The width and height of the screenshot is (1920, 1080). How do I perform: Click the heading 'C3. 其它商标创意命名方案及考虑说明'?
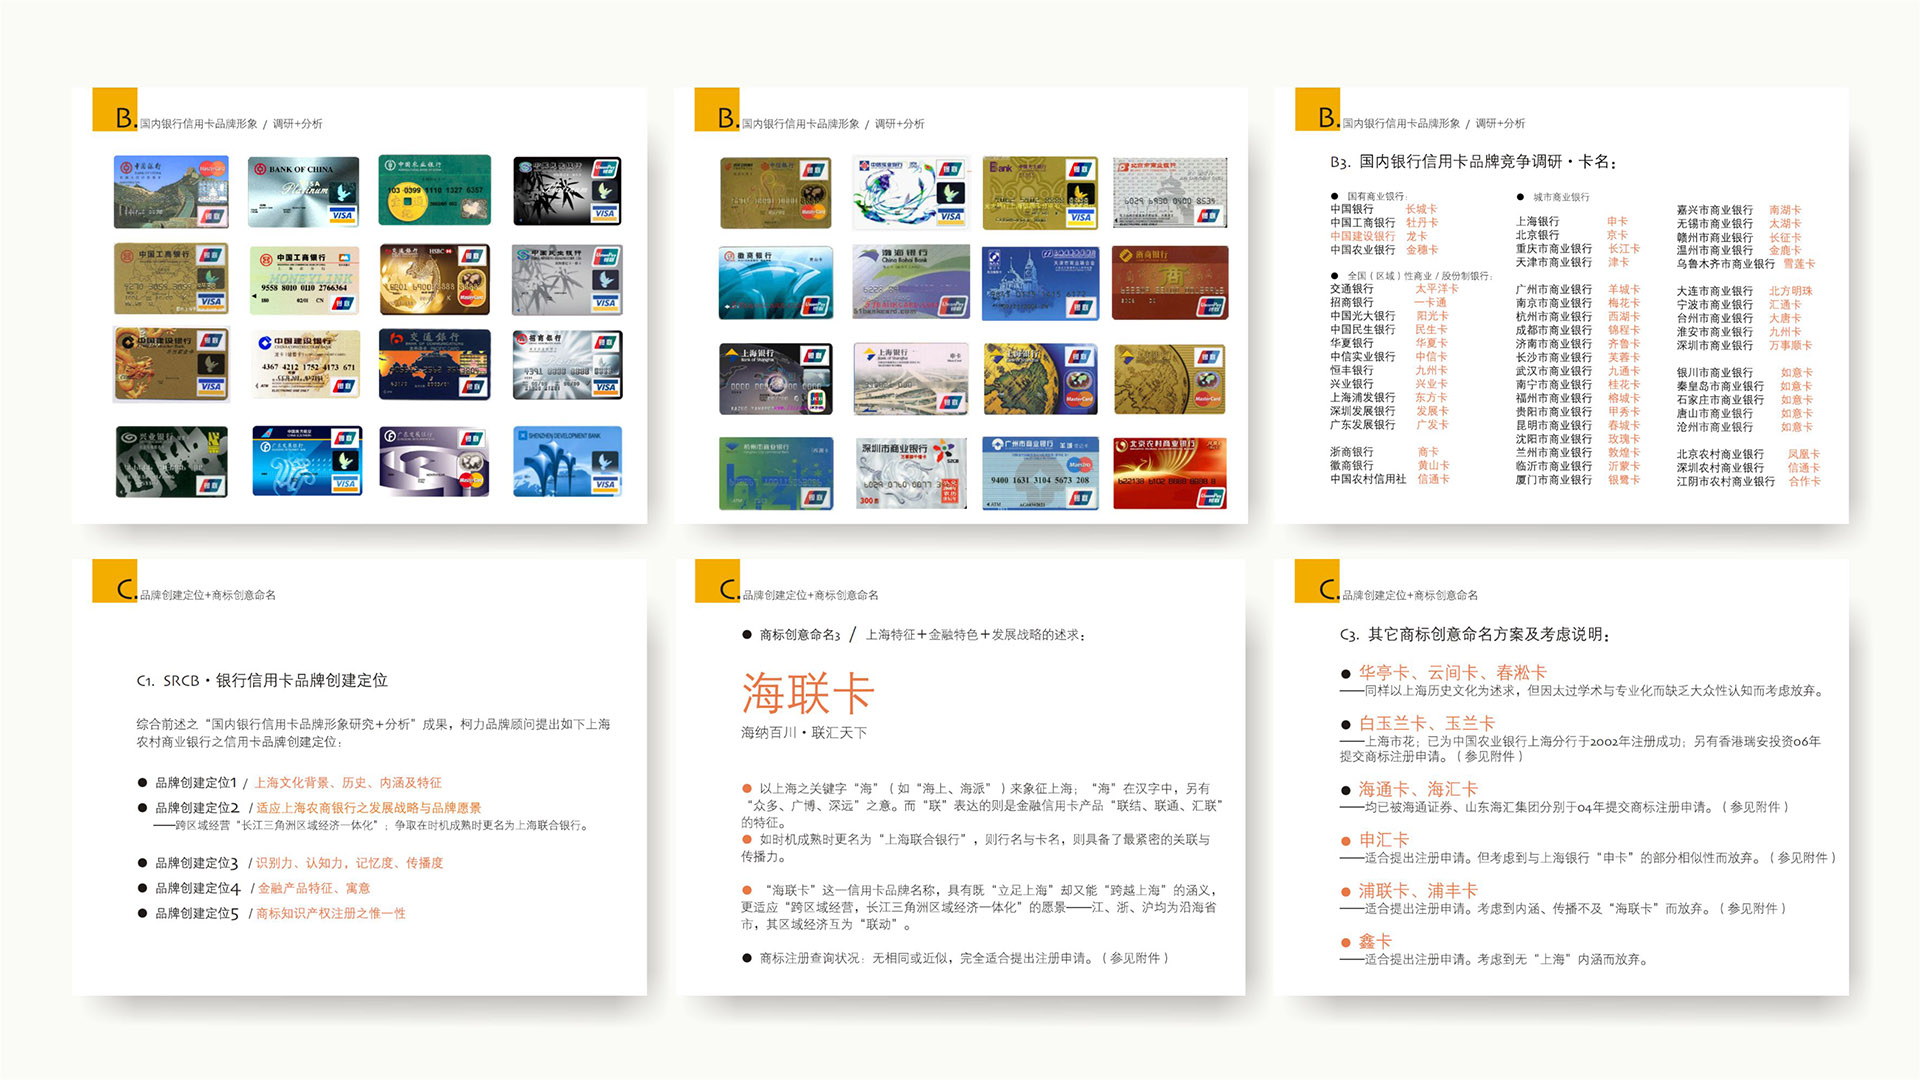point(1474,634)
